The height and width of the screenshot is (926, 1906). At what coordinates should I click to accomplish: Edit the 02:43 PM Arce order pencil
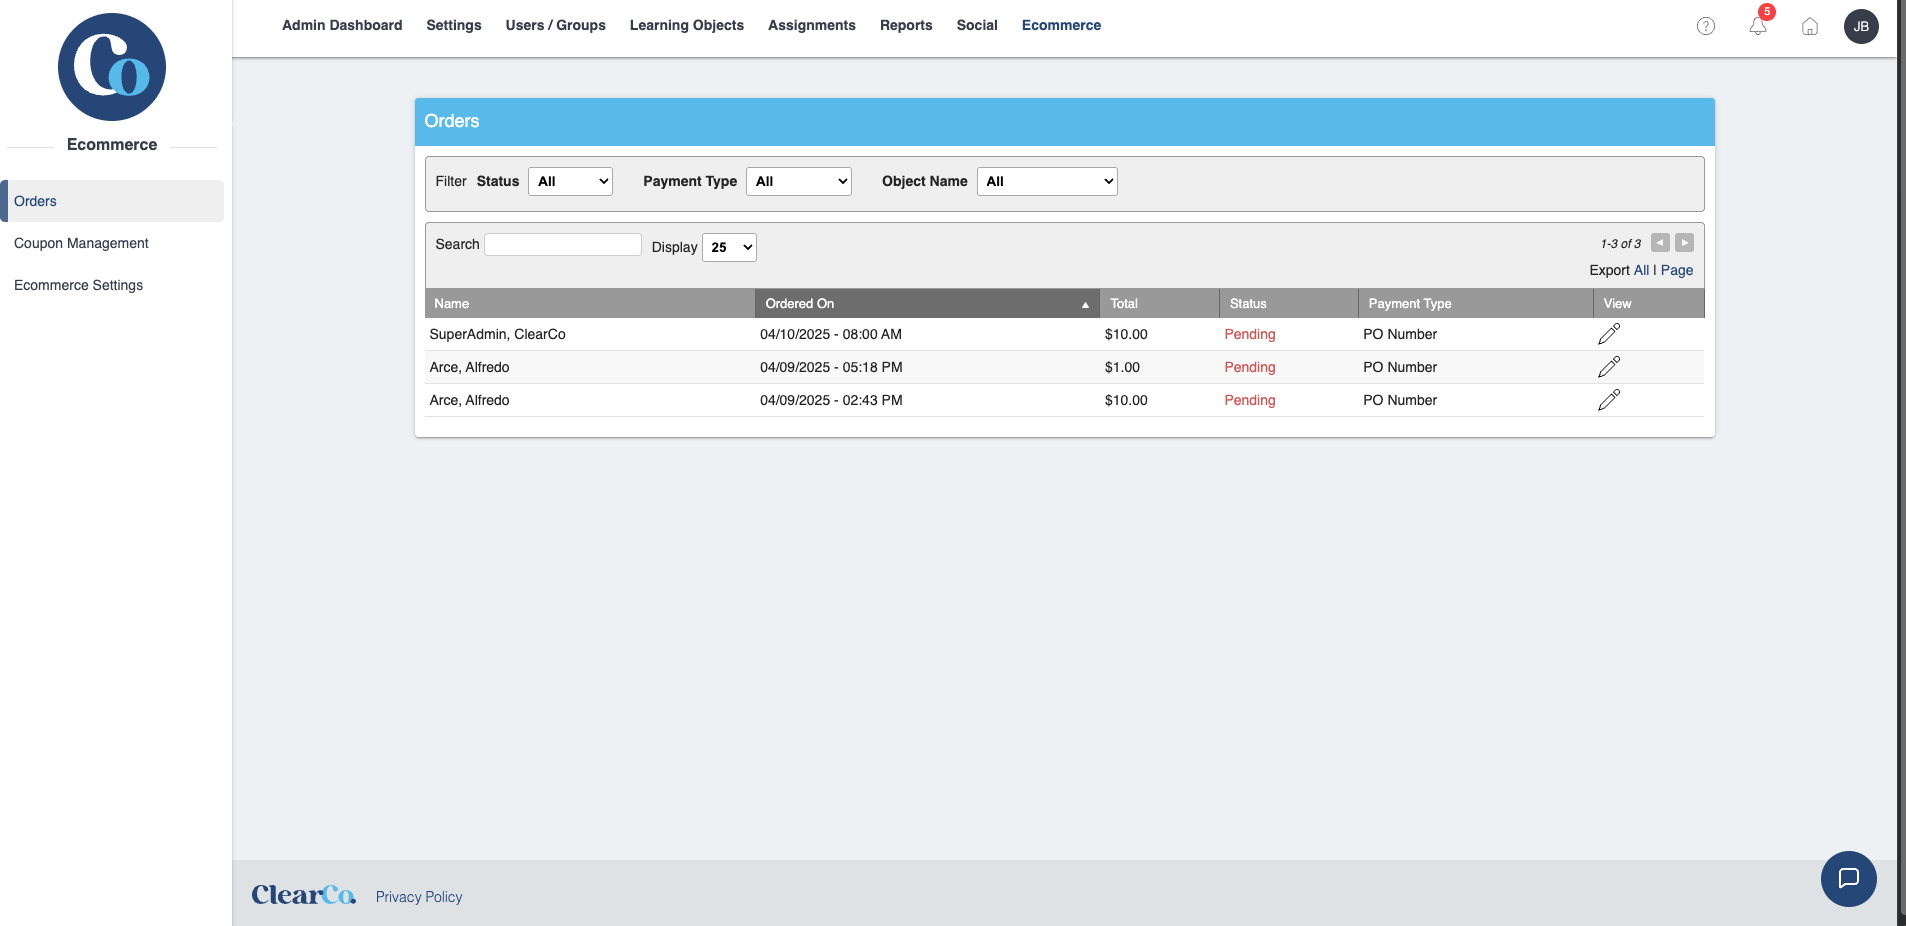coord(1609,400)
